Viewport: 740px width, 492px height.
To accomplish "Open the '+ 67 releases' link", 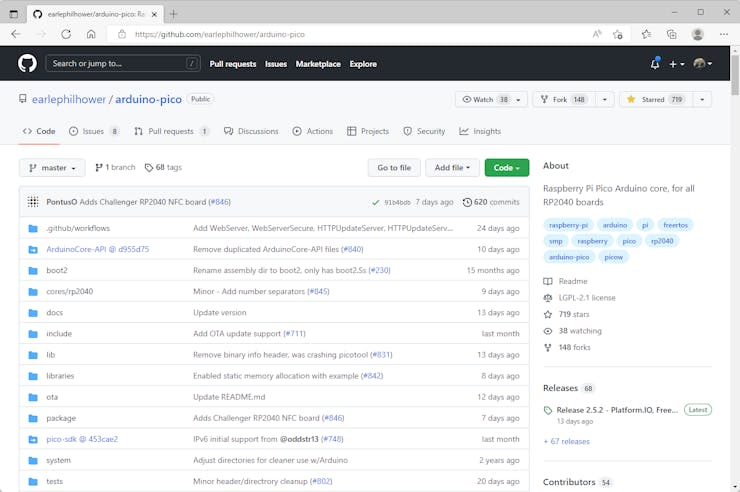I will click(566, 441).
